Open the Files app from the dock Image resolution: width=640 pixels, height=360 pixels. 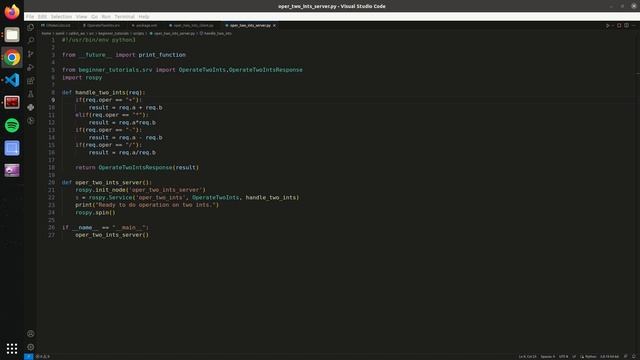pos(12,35)
